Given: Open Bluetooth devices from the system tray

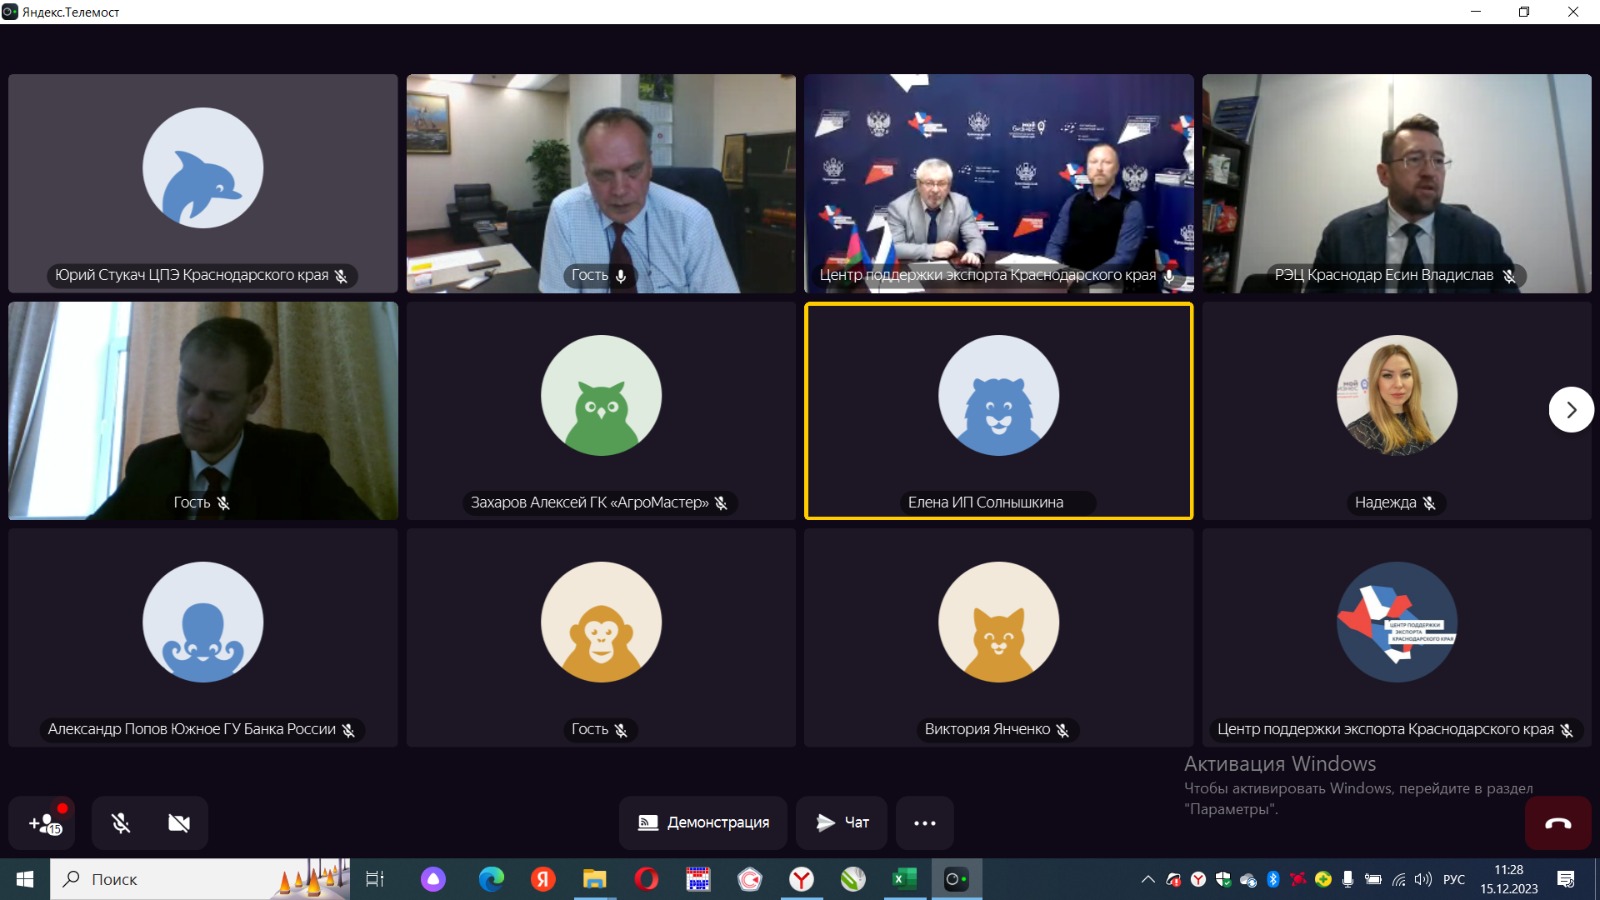Looking at the screenshot, I should 1273,879.
